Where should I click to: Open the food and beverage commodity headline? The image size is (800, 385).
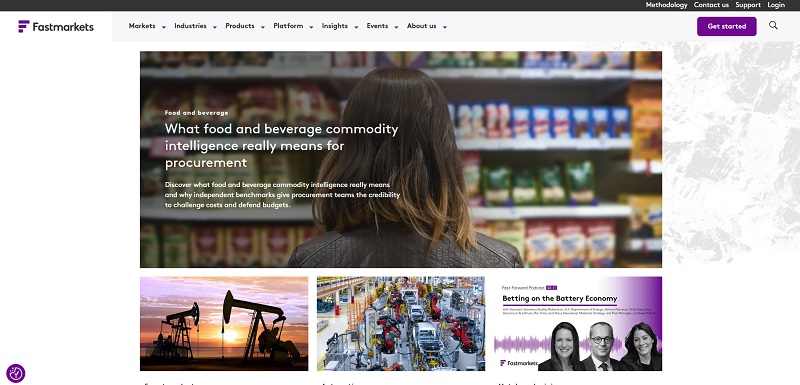[281, 146]
